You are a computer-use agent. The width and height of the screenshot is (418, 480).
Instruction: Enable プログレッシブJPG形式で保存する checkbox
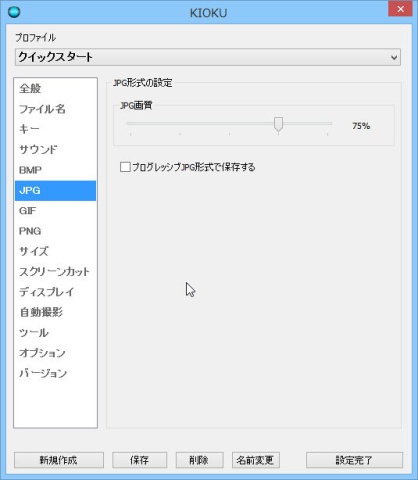tap(125, 167)
